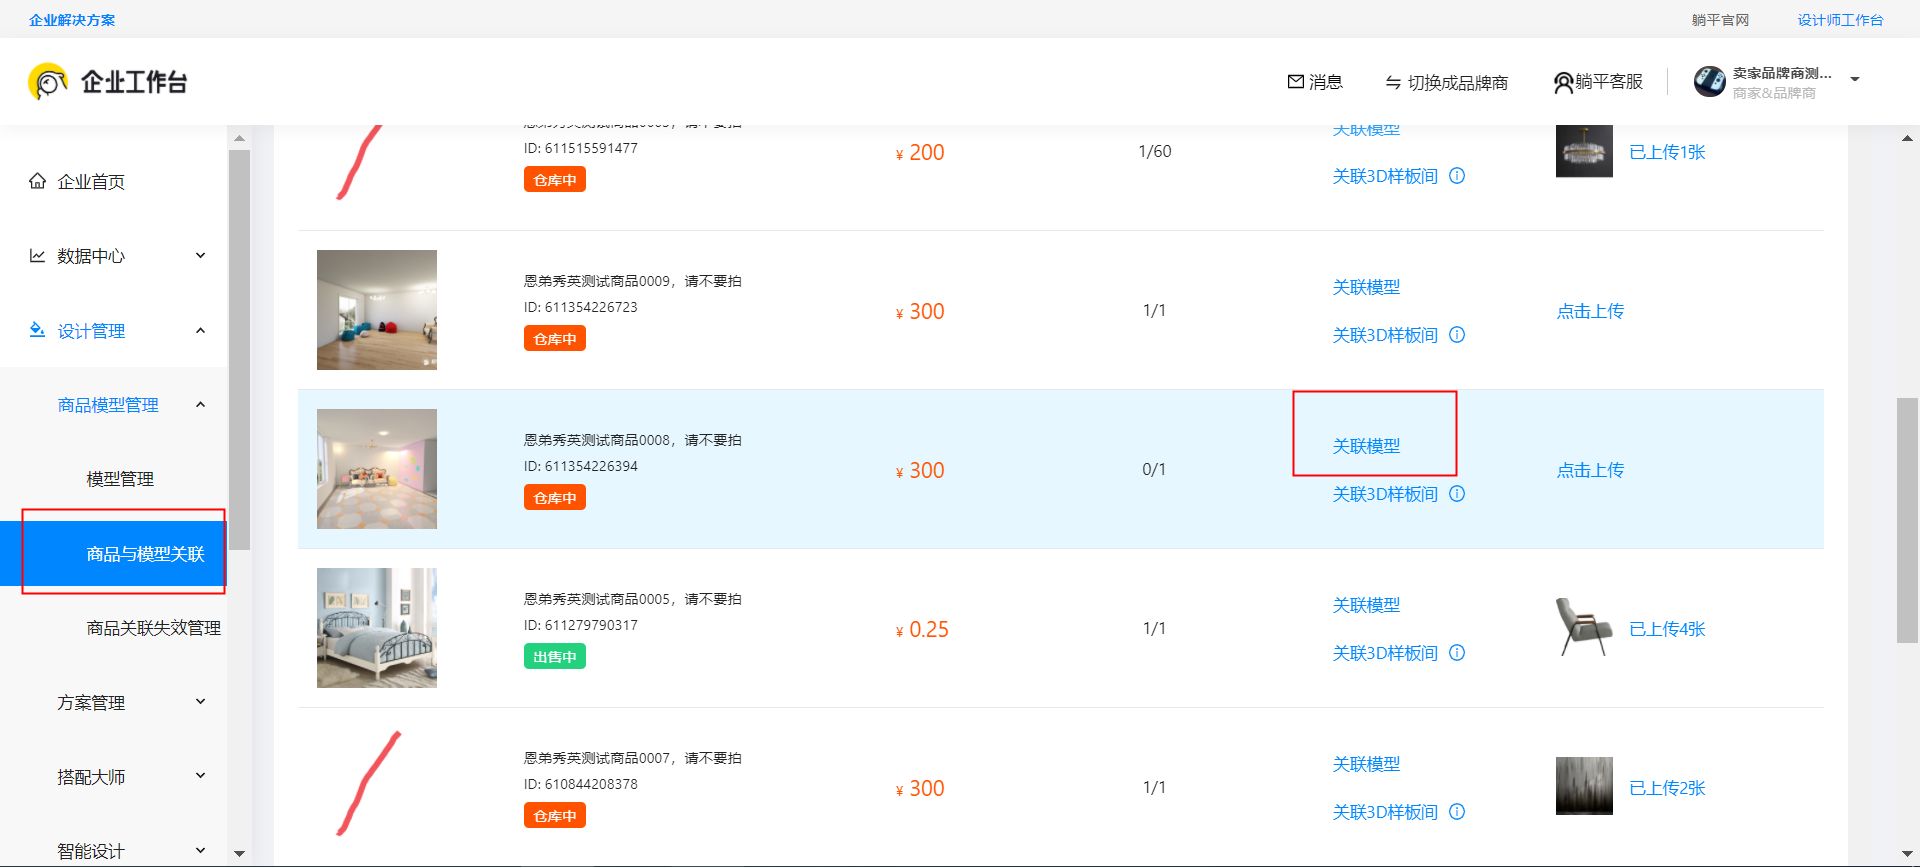
Task: Select 商品与模型关联 menu item
Action: (145, 554)
